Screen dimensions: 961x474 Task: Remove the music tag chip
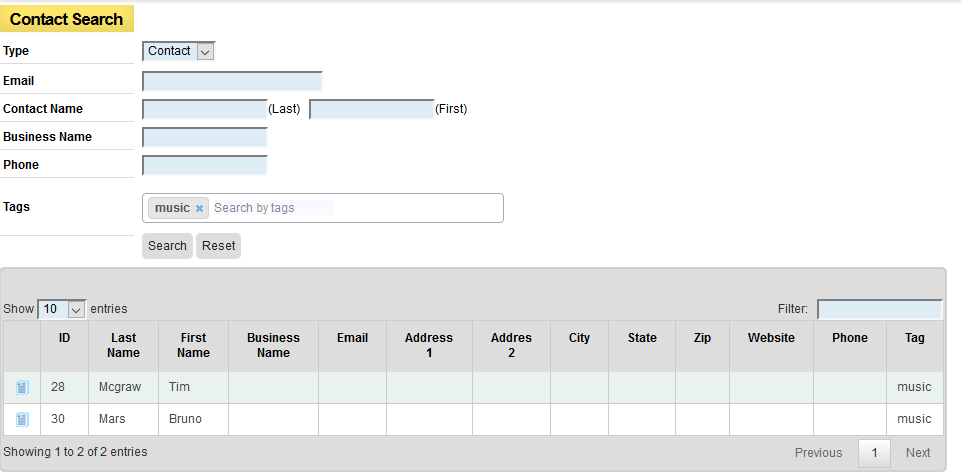[199, 208]
